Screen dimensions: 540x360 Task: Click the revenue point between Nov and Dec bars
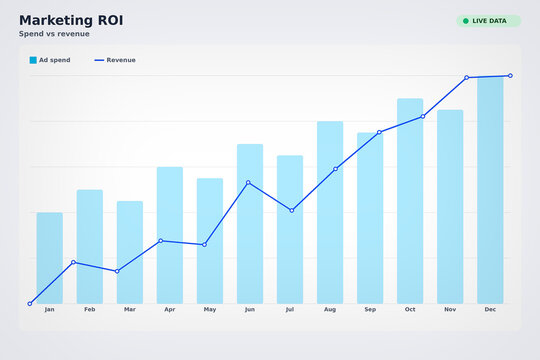click(467, 78)
